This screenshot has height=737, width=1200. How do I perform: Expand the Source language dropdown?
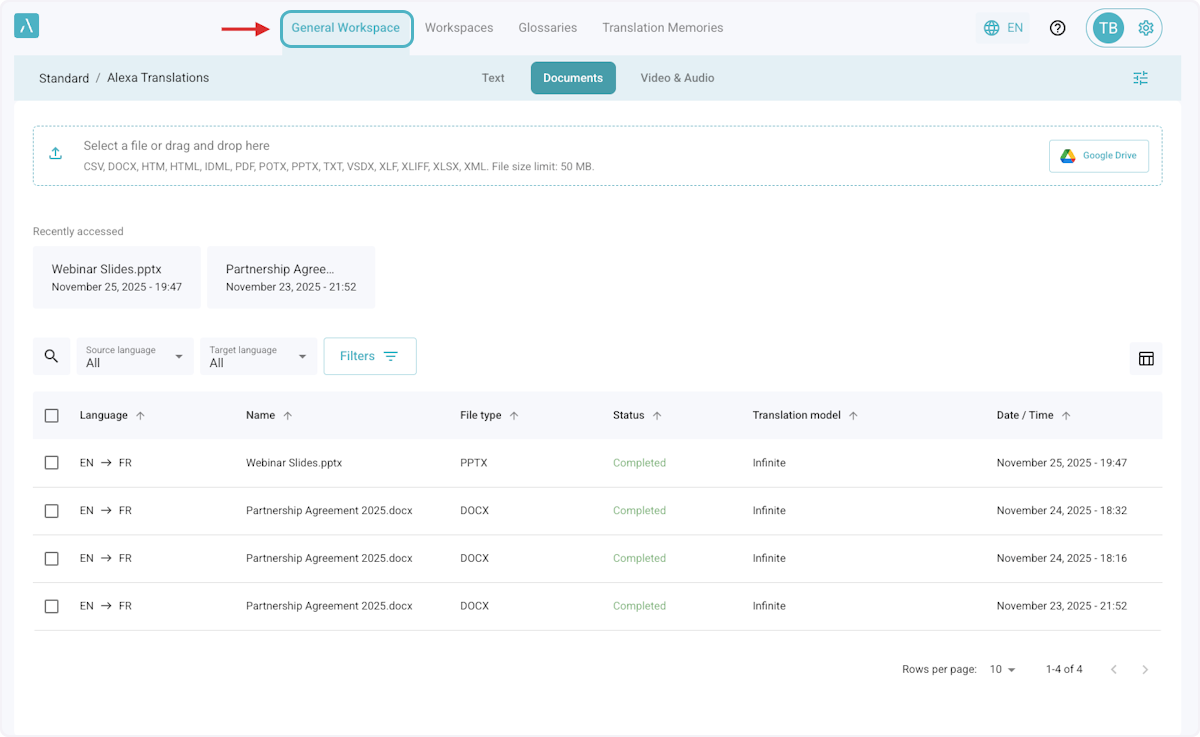pyautogui.click(x=135, y=356)
